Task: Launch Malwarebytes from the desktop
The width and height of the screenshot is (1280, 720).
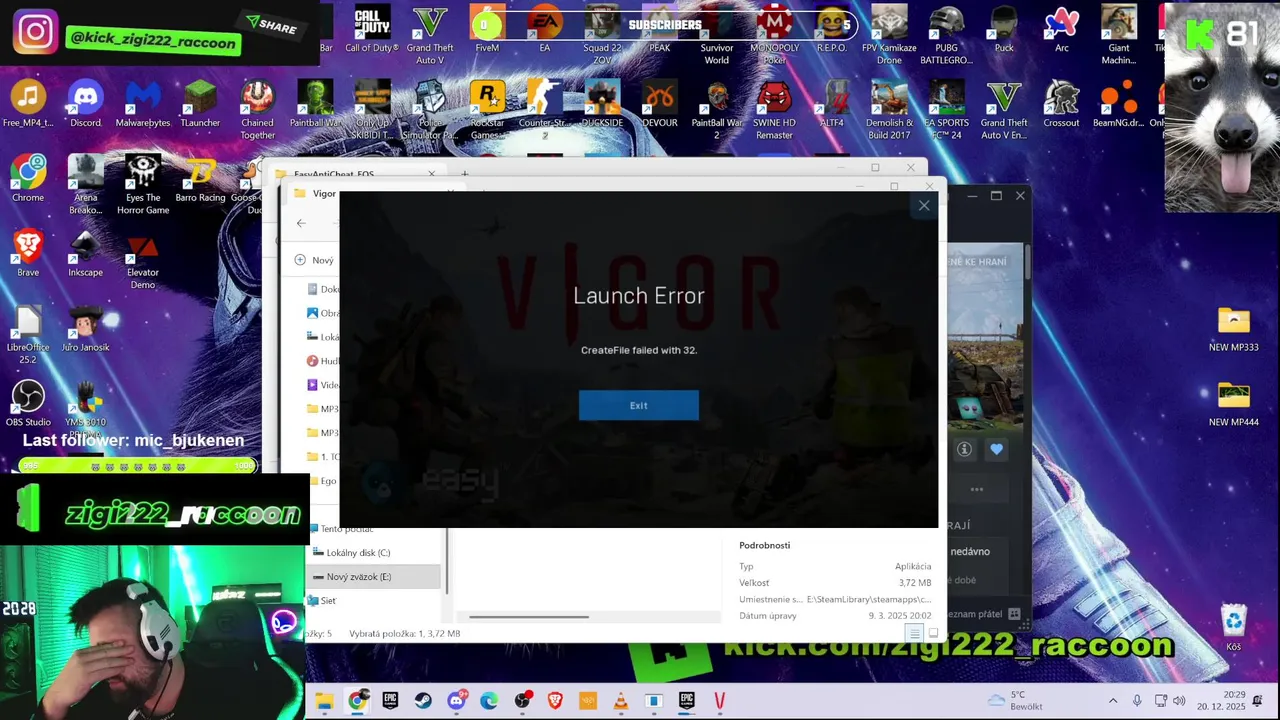Action: point(143,104)
